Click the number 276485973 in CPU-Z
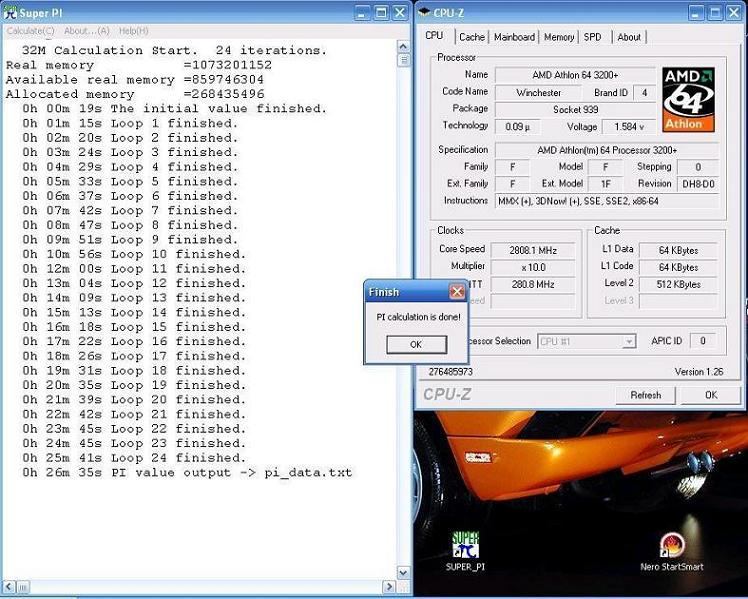748x599 pixels. (x=450, y=372)
